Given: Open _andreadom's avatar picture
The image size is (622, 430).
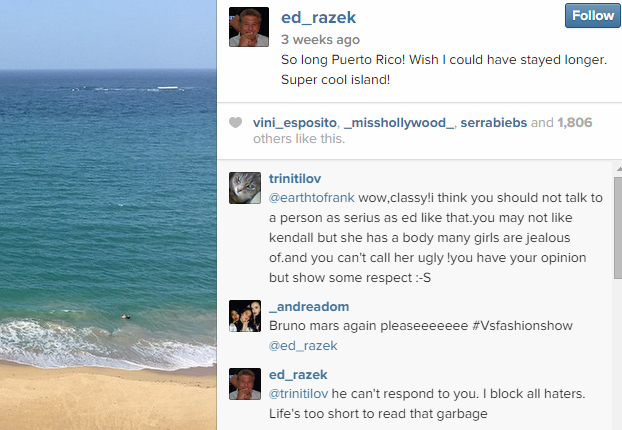Looking at the screenshot, I should point(245,316).
